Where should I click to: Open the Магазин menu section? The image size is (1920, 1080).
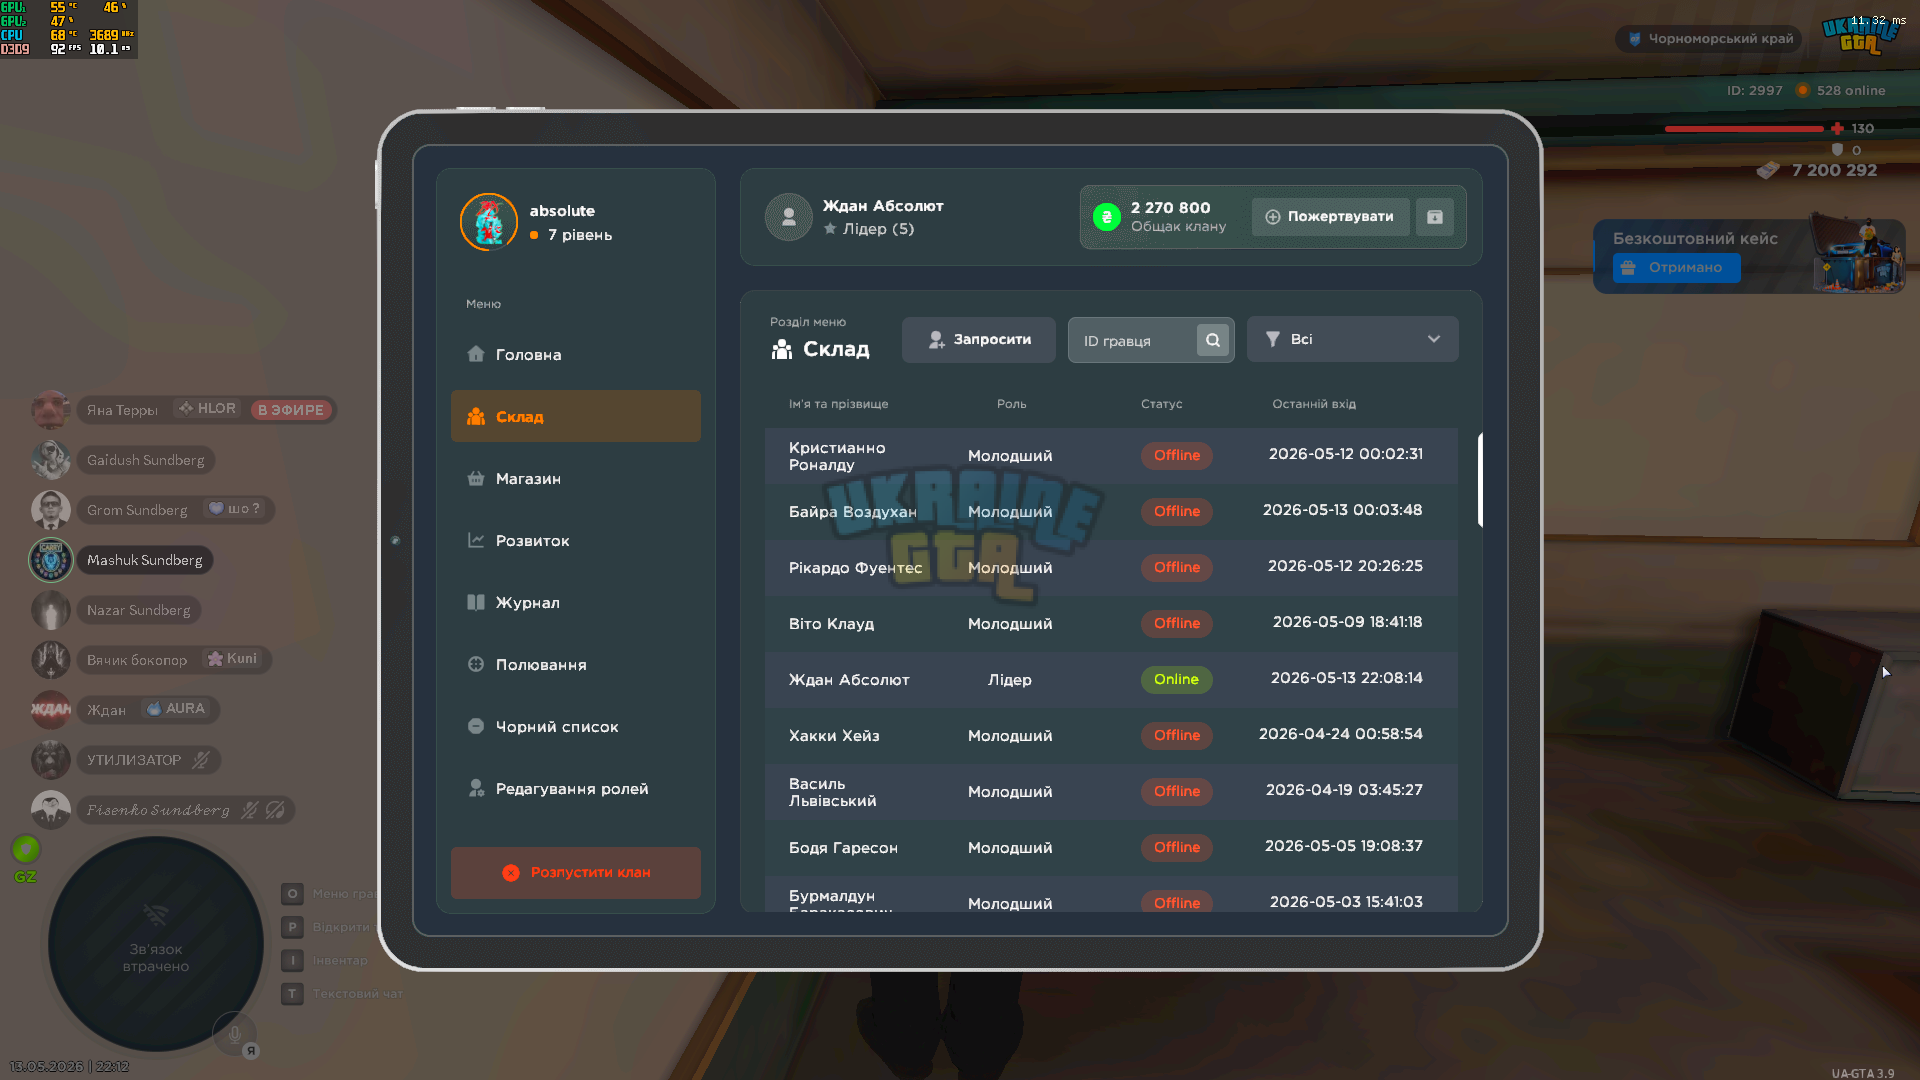(x=575, y=478)
